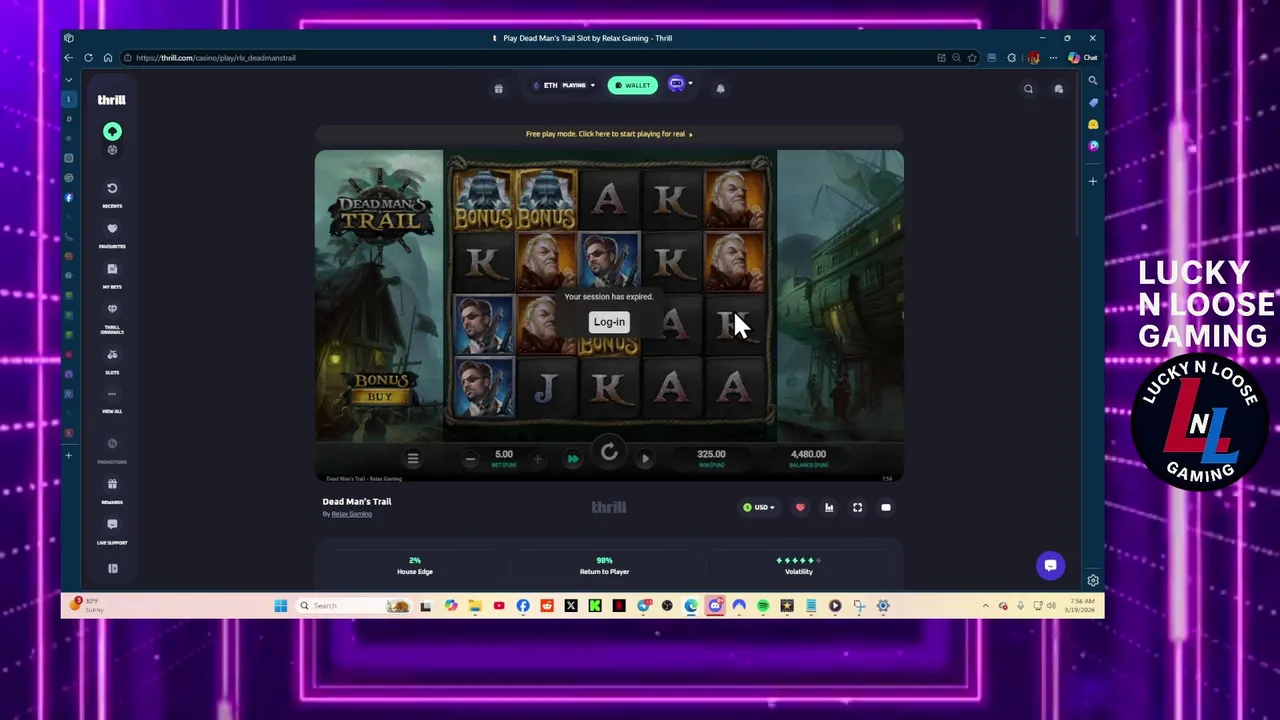Collapse the Thrill sidebar panel

pyautogui.click(x=112, y=568)
